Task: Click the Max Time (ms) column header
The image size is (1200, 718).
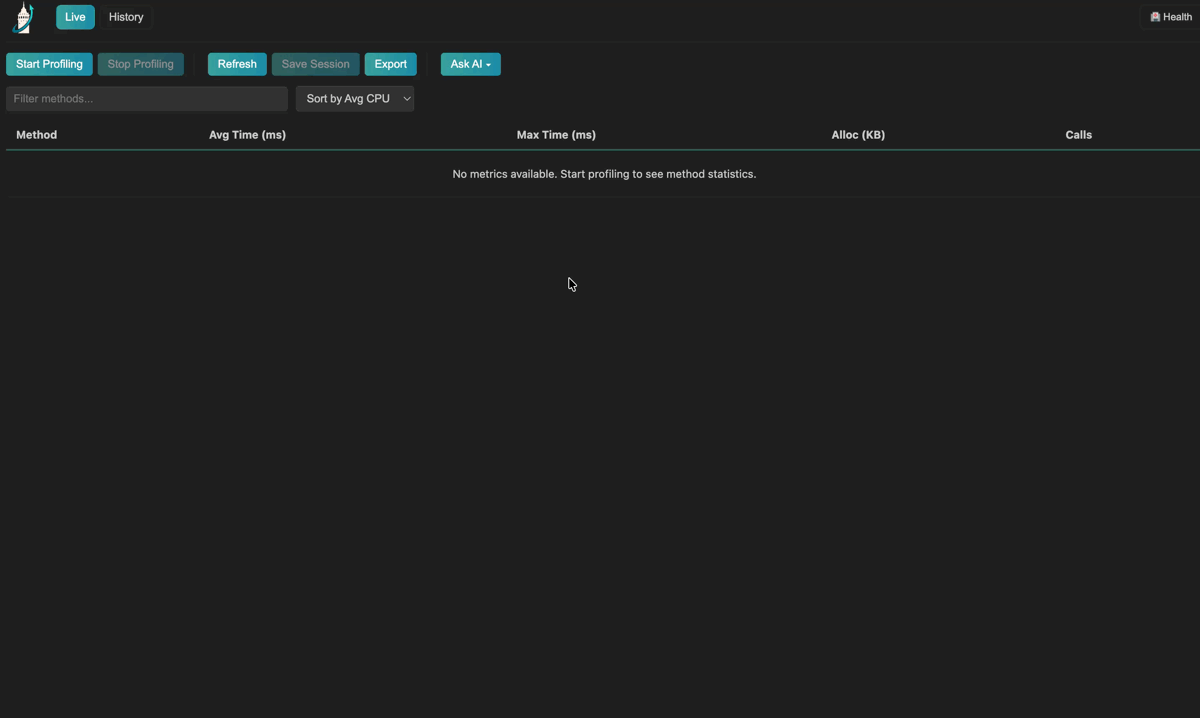Action: coord(556,134)
